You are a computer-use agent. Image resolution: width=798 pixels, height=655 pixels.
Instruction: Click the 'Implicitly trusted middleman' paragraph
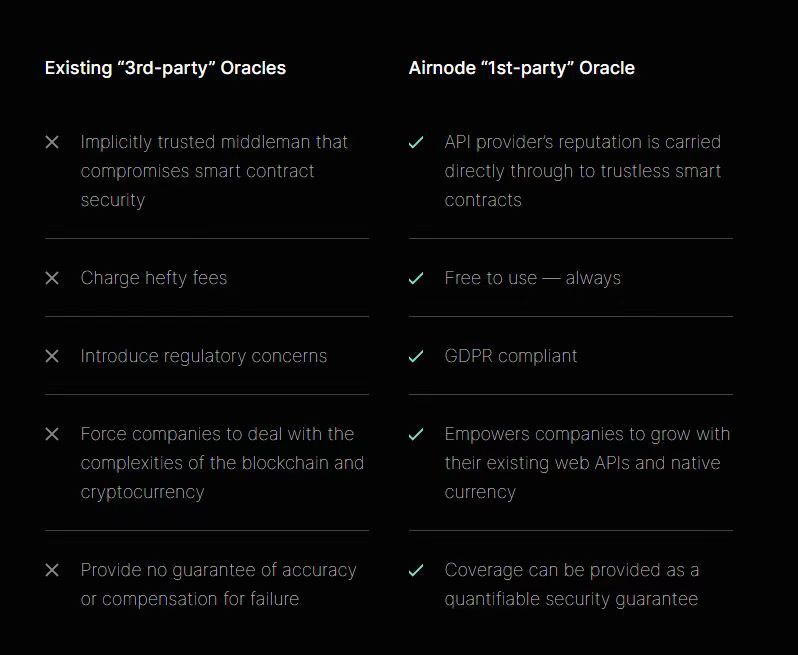coord(214,170)
